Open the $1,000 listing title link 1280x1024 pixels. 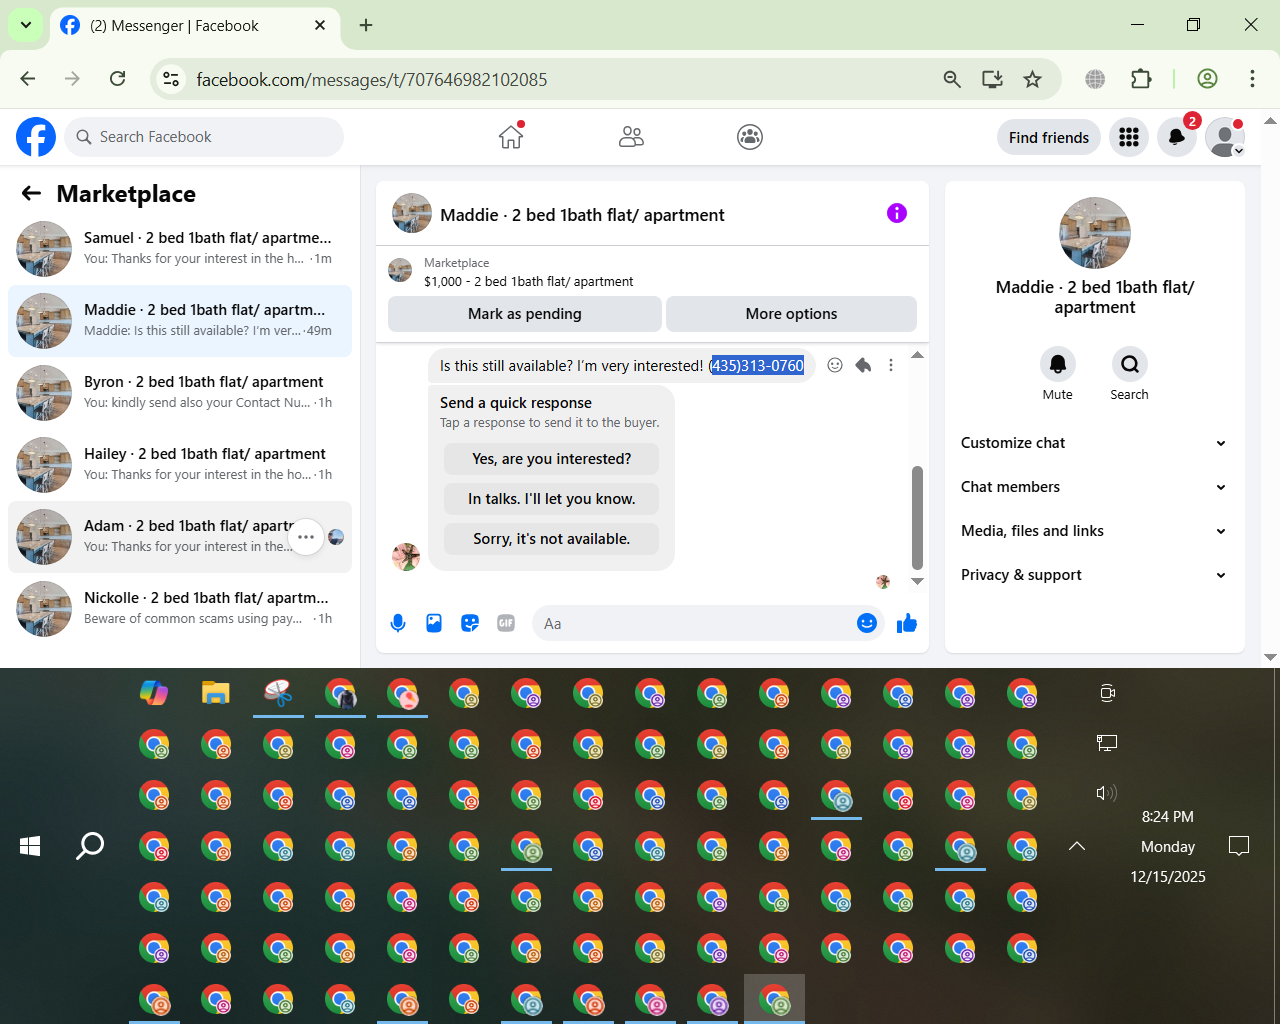point(528,281)
